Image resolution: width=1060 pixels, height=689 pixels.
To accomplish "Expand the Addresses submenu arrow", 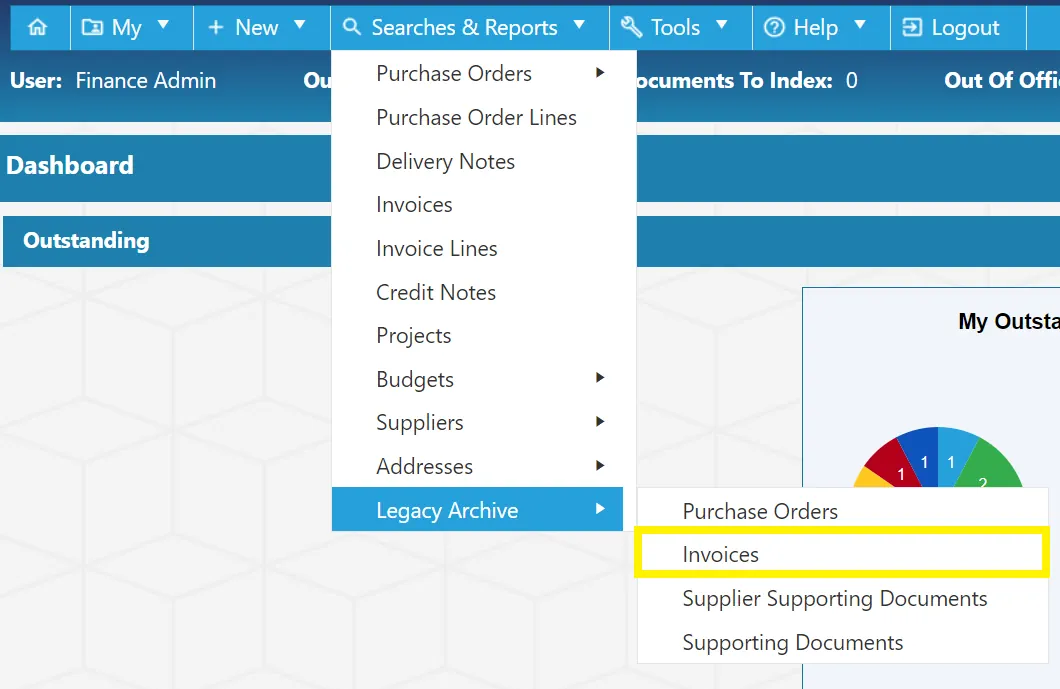I will pos(600,465).
